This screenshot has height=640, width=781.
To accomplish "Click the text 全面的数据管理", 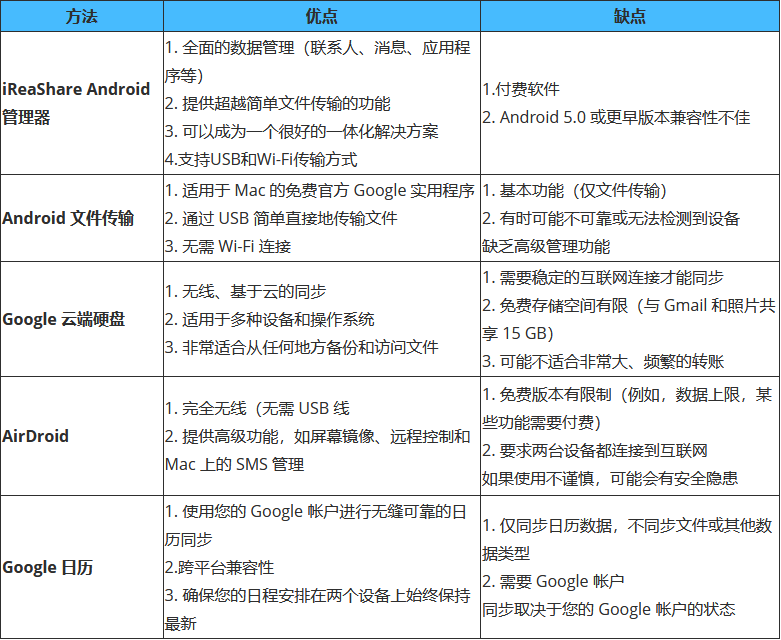I will [x=239, y=48].
